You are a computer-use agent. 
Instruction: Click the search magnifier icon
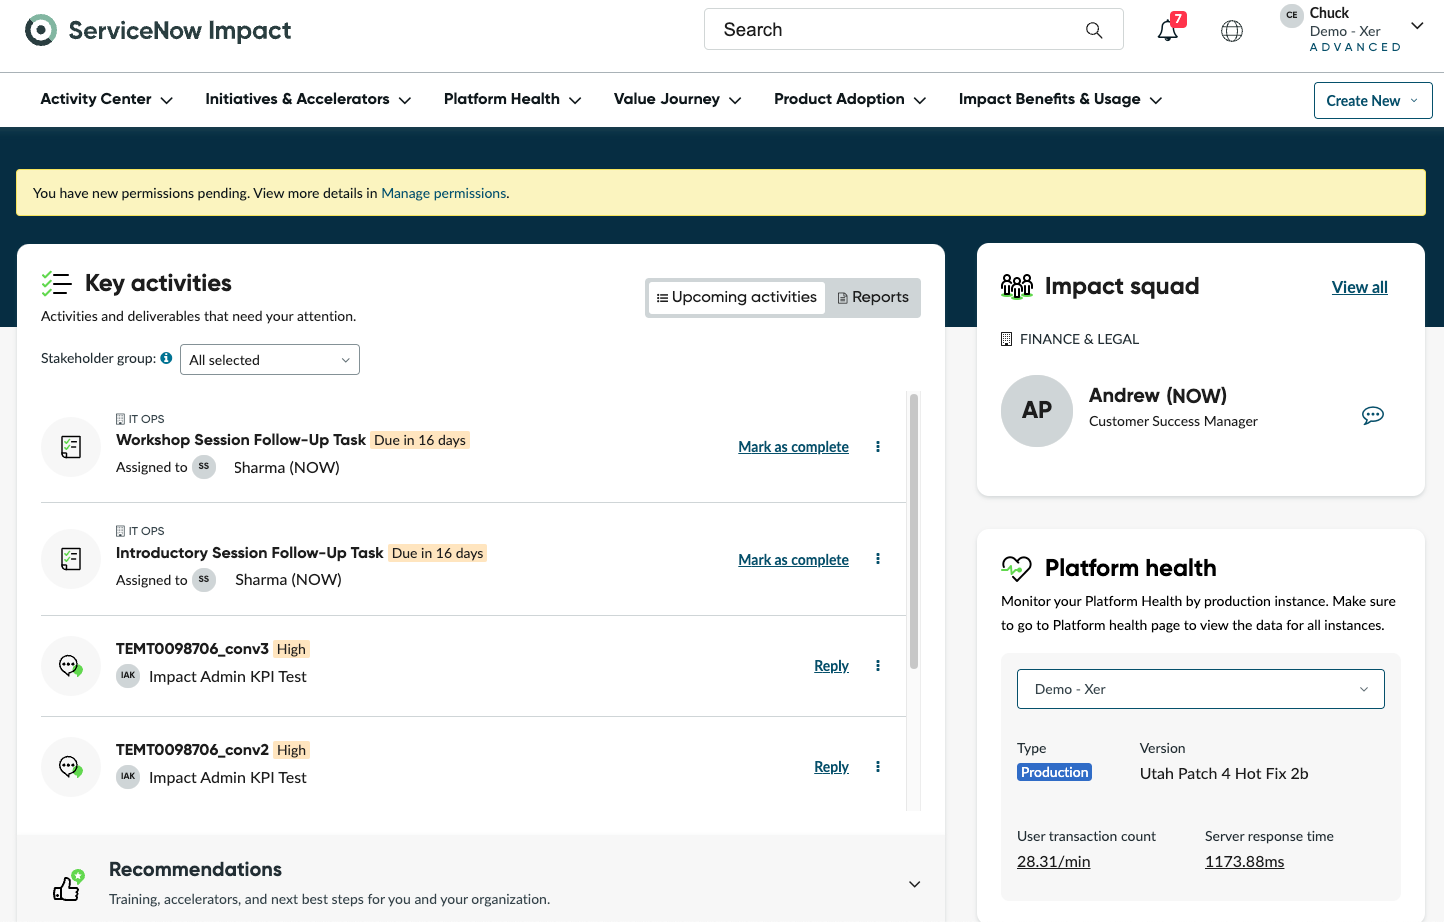1094,30
